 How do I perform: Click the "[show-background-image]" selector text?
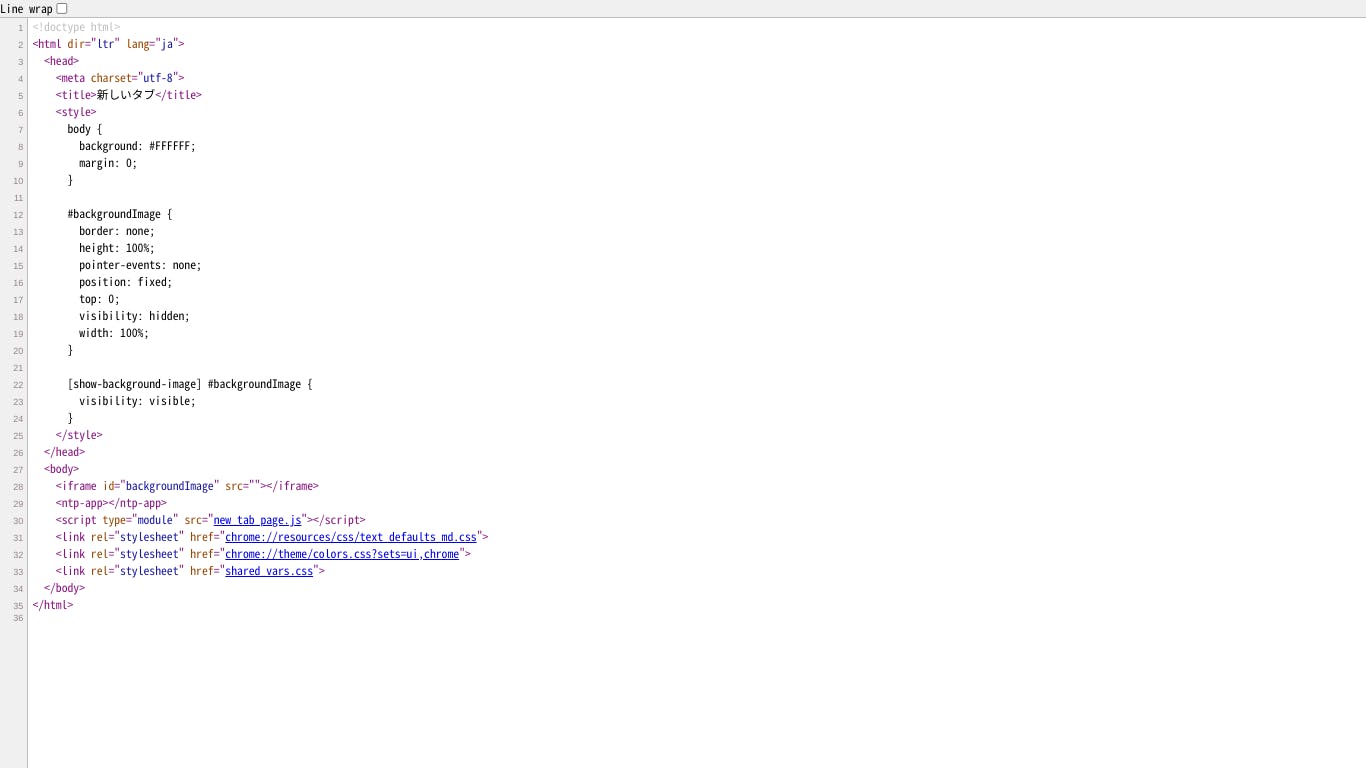coord(134,384)
